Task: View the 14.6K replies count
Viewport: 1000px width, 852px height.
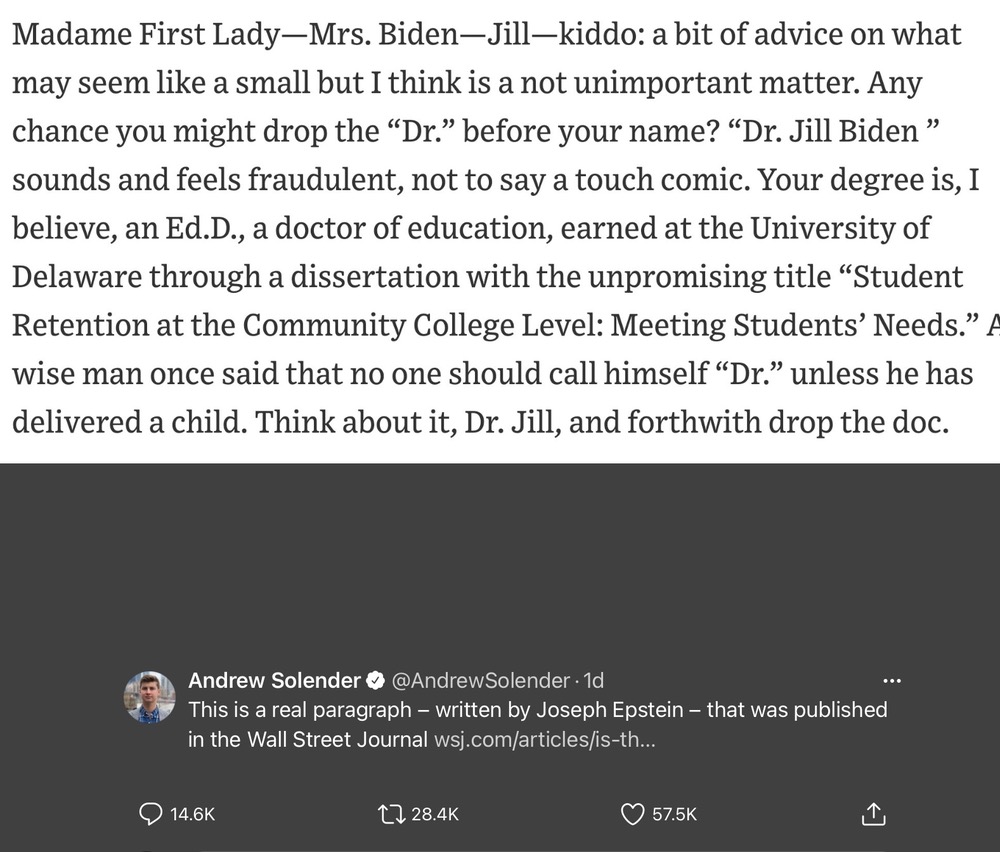Action: [193, 814]
